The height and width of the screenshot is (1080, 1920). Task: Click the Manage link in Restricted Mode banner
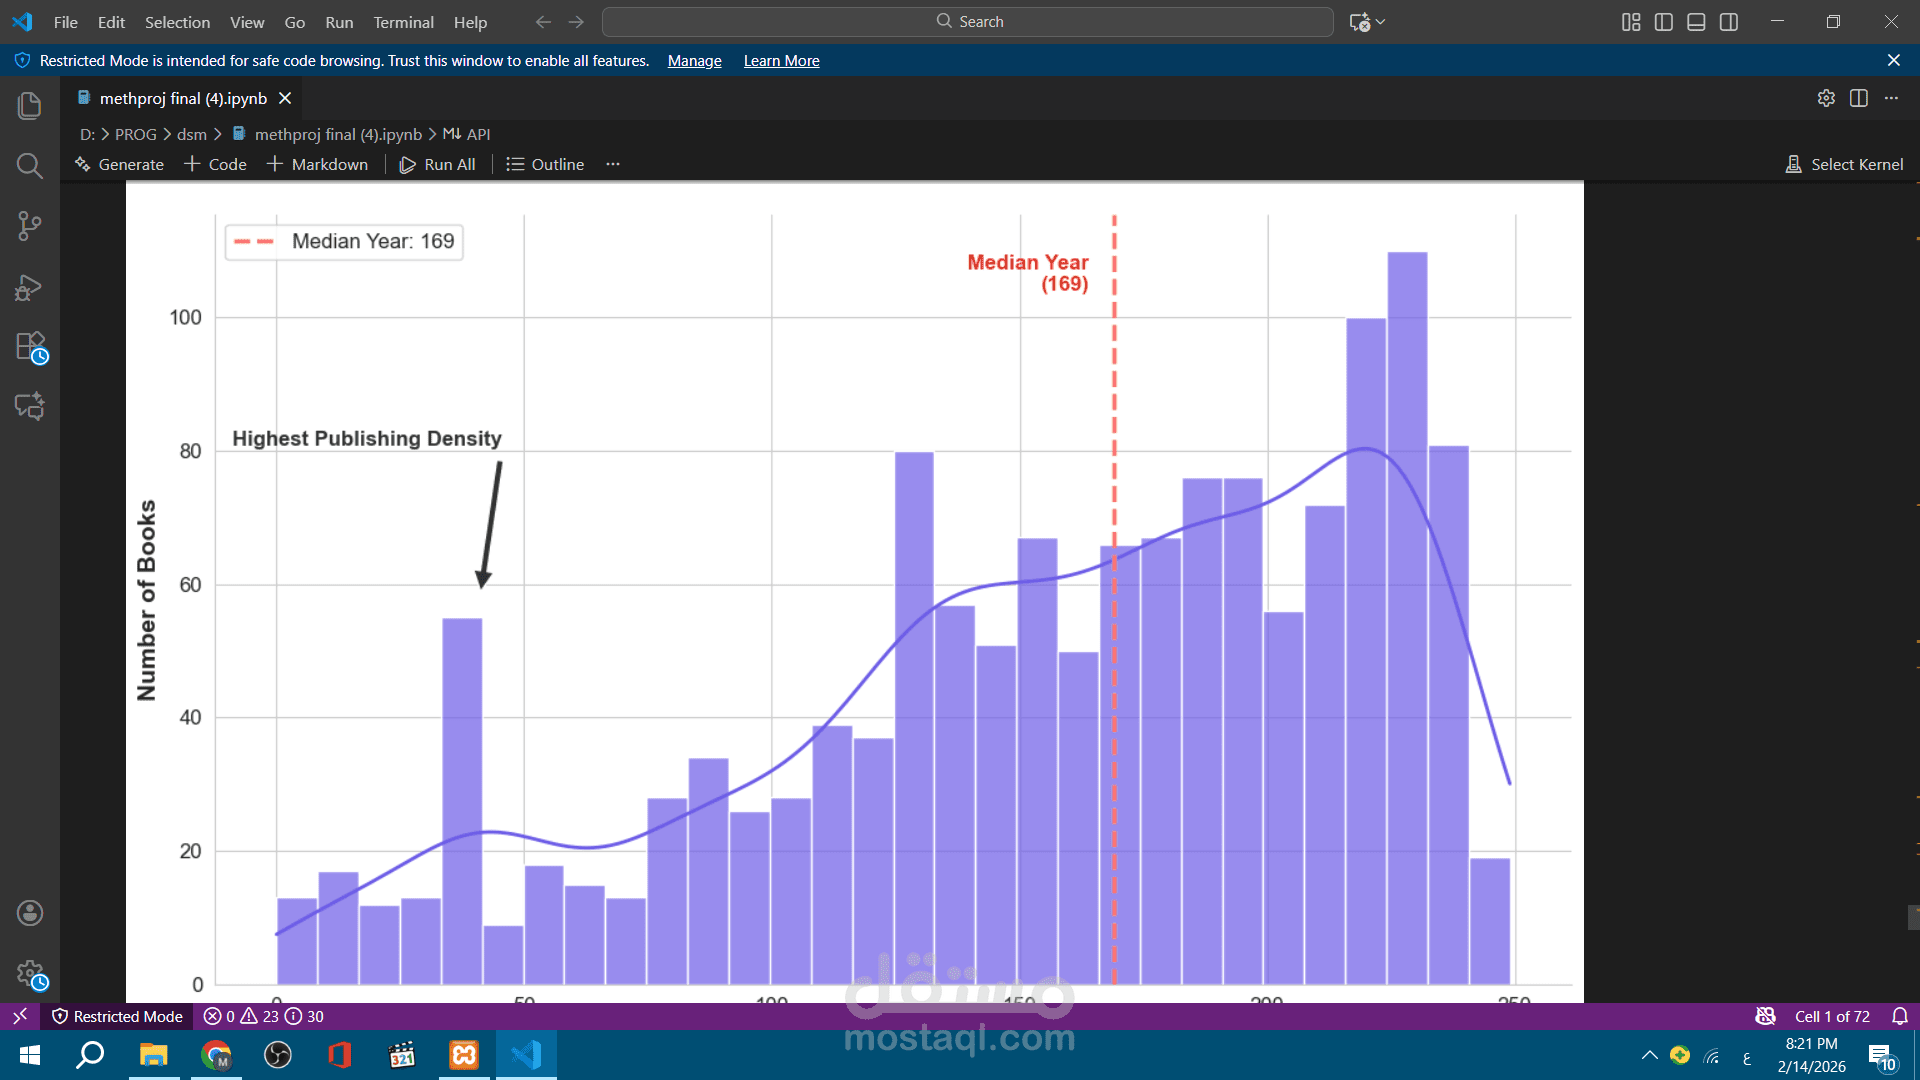click(x=694, y=61)
